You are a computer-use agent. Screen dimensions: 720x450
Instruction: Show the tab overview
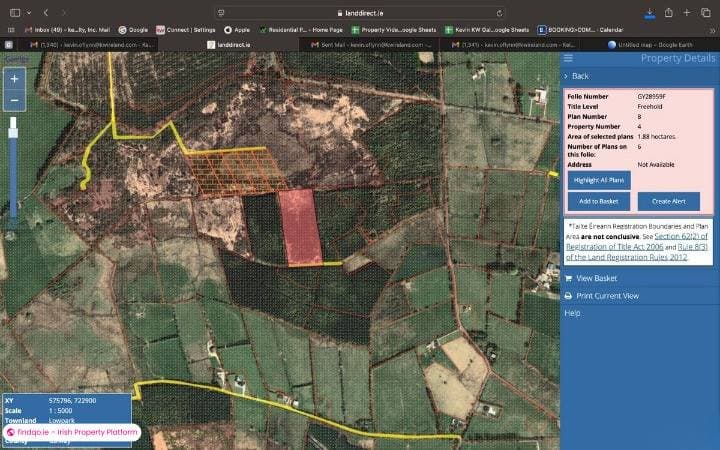point(706,13)
